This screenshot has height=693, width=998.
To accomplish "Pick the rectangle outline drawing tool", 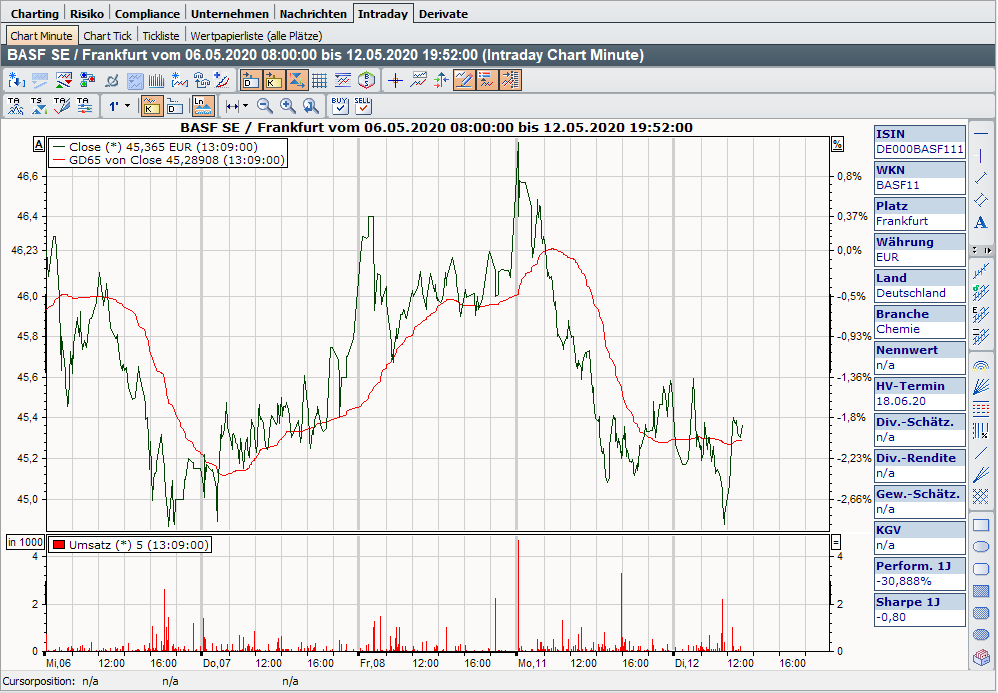I will tap(981, 524).
